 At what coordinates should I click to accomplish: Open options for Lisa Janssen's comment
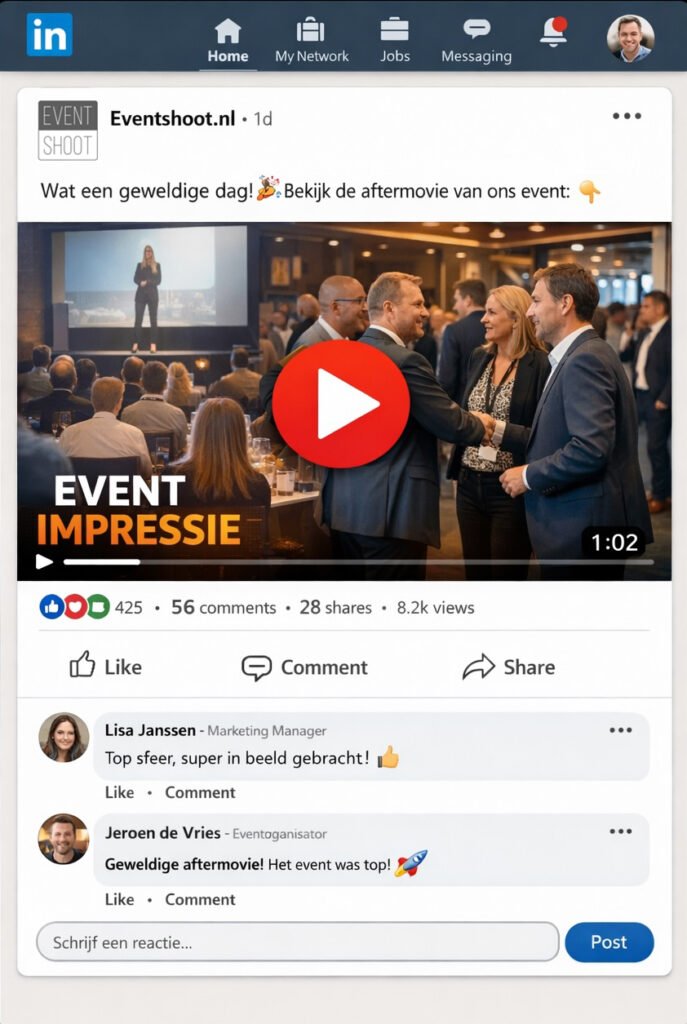[x=620, y=730]
